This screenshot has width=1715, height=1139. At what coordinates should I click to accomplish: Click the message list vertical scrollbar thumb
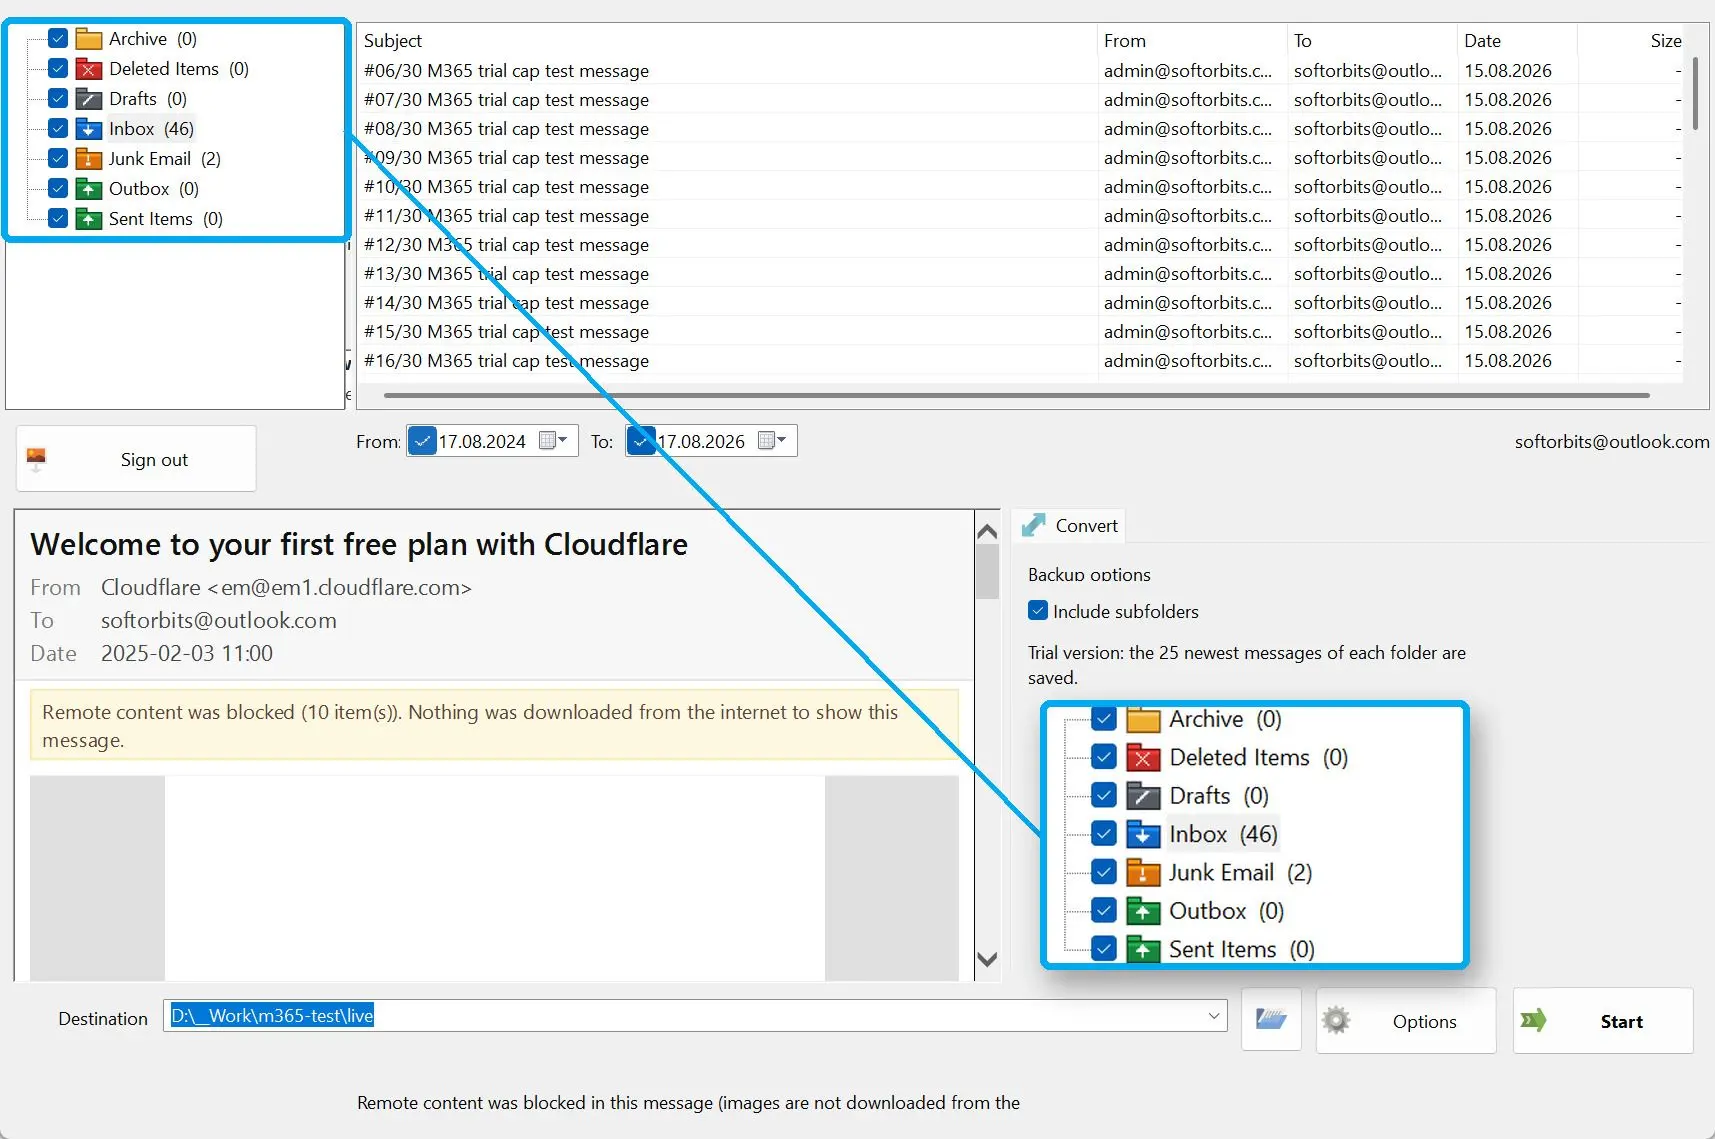(1695, 93)
